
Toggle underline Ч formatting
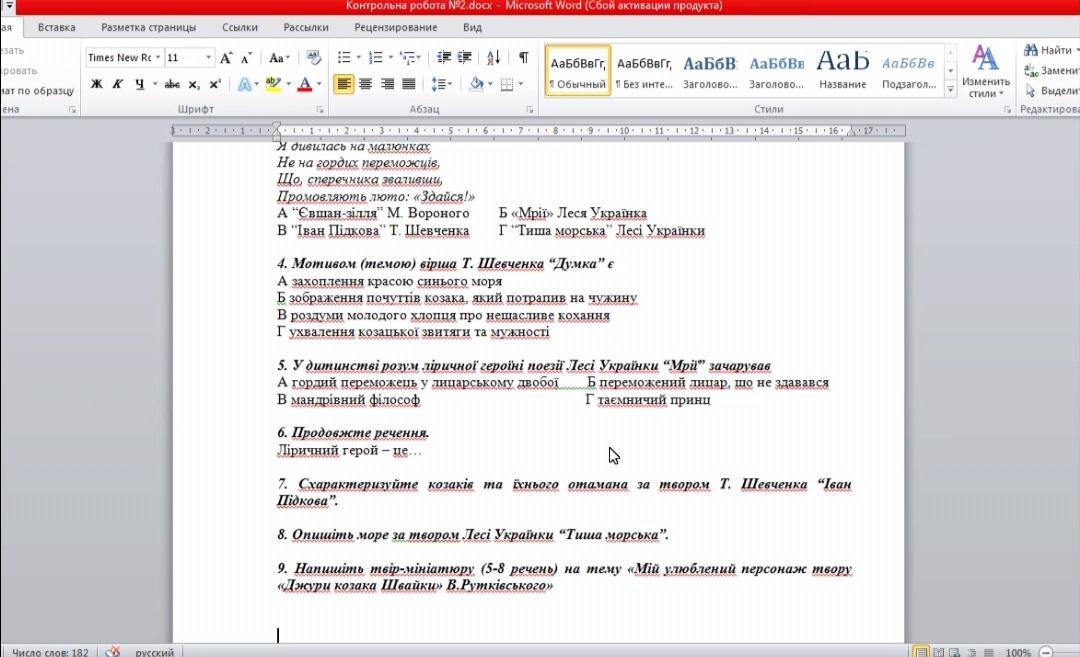point(140,84)
